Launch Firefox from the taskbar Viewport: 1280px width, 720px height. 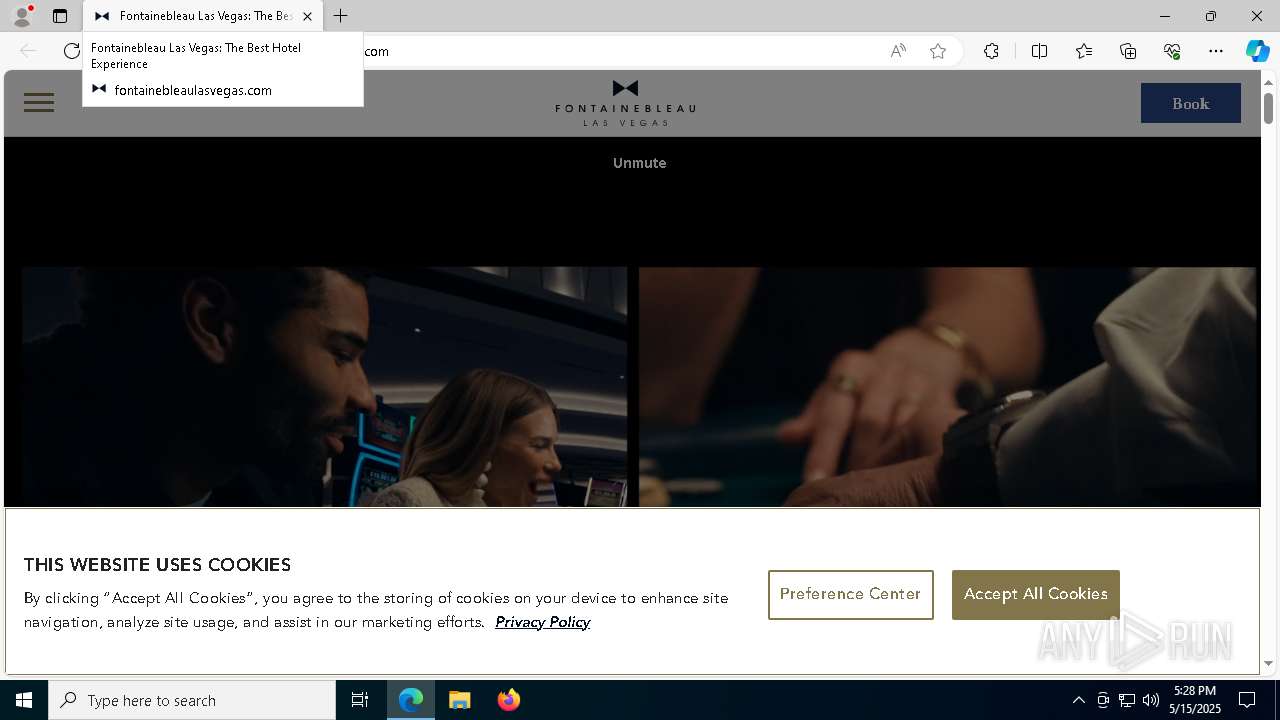pos(509,700)
